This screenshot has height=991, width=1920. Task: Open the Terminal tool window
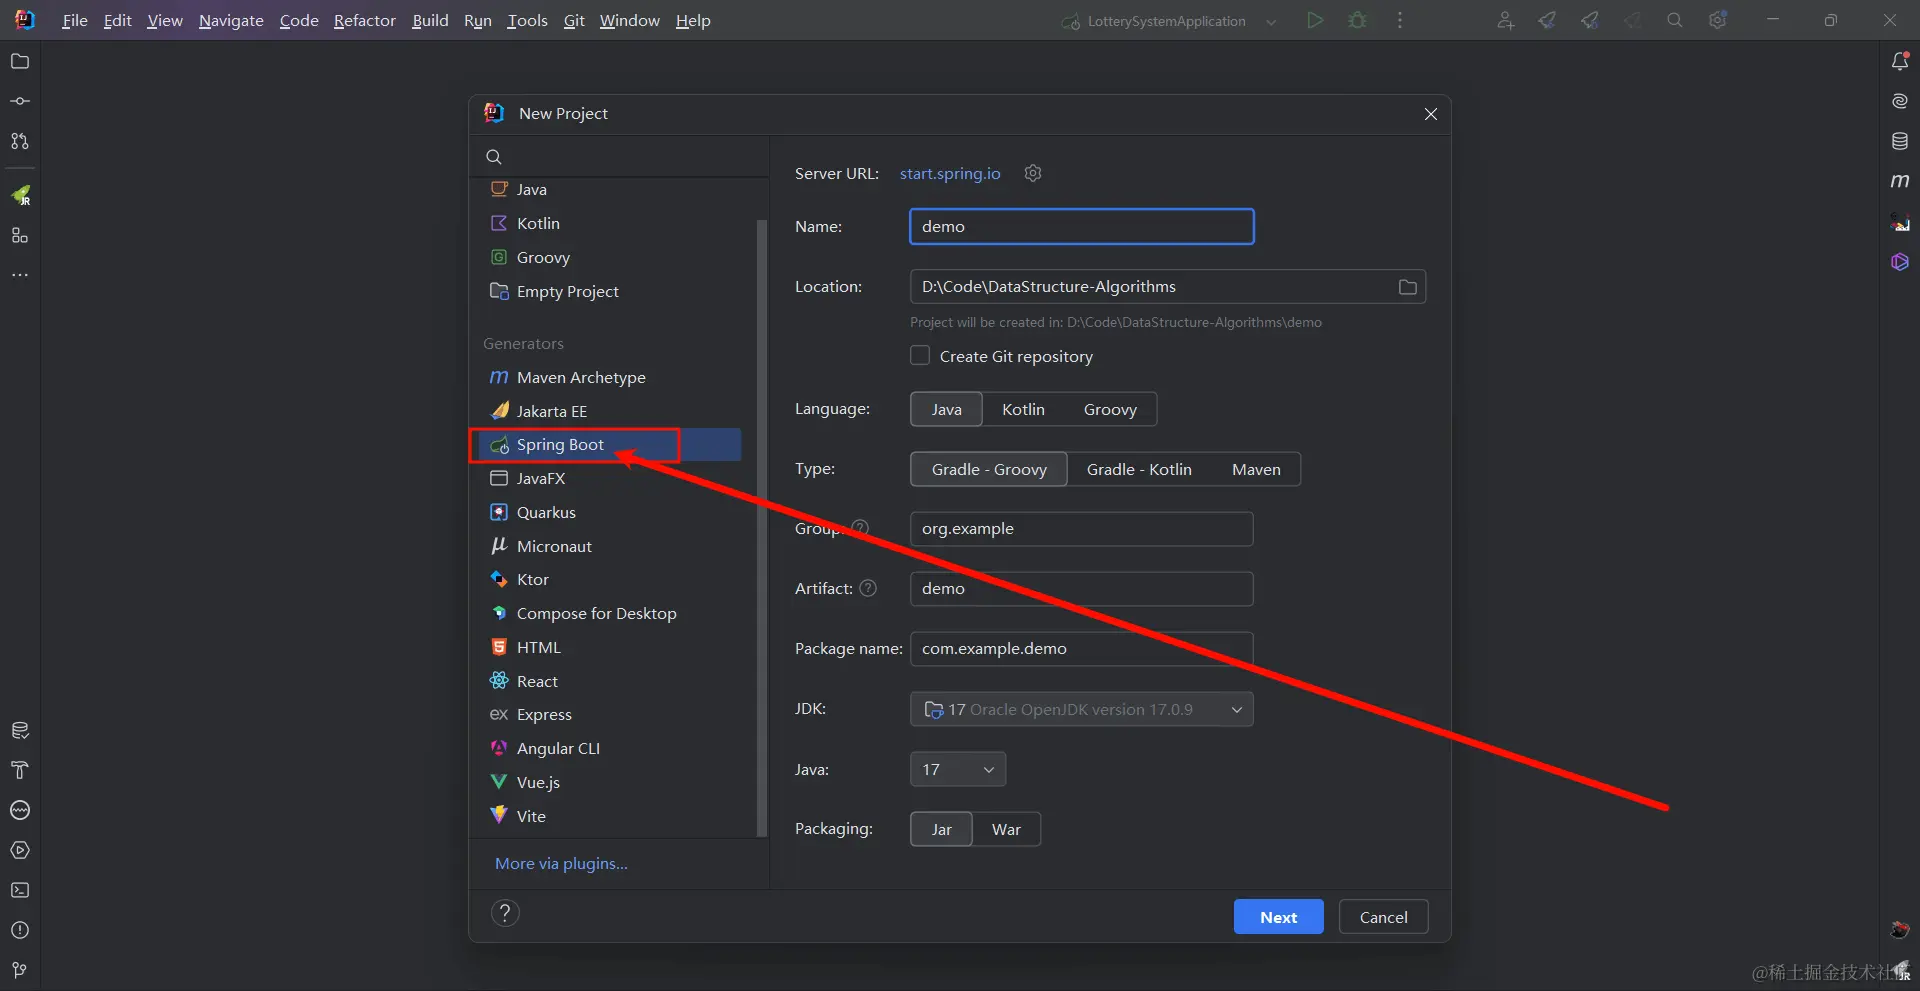tap(19, 890)
